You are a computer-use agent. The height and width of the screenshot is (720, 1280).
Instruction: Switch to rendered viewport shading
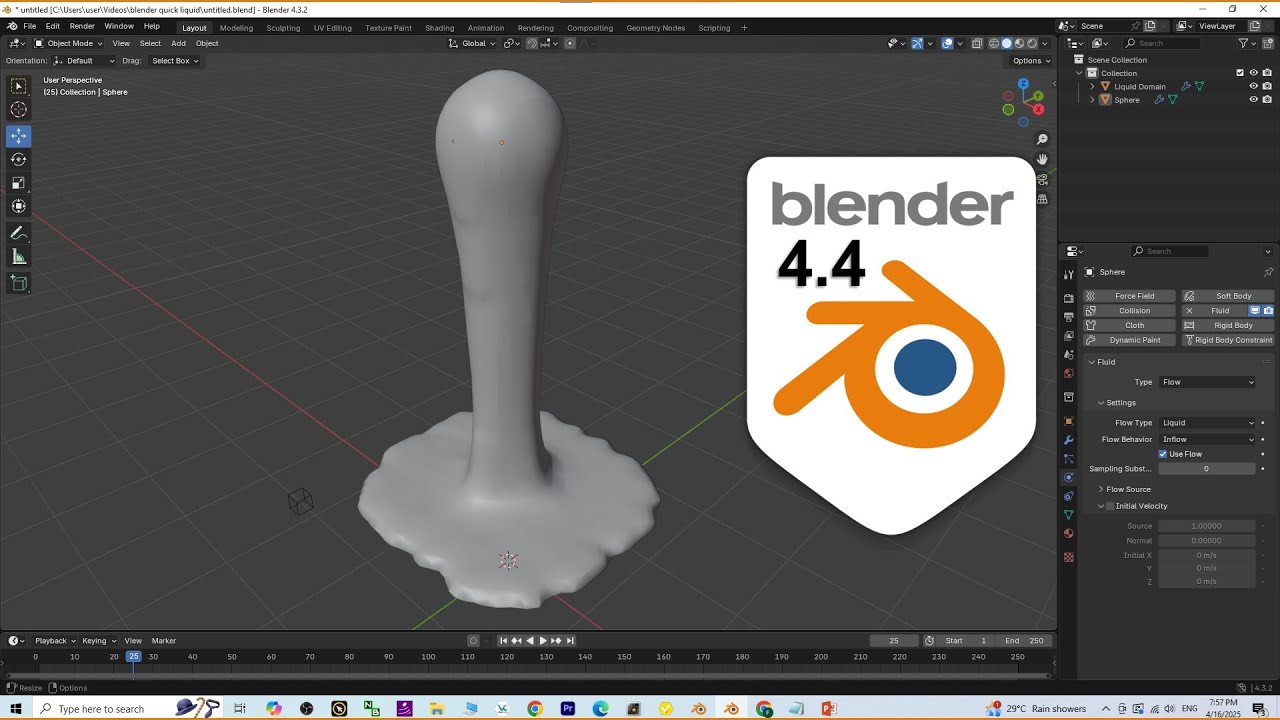[1033, 43]
